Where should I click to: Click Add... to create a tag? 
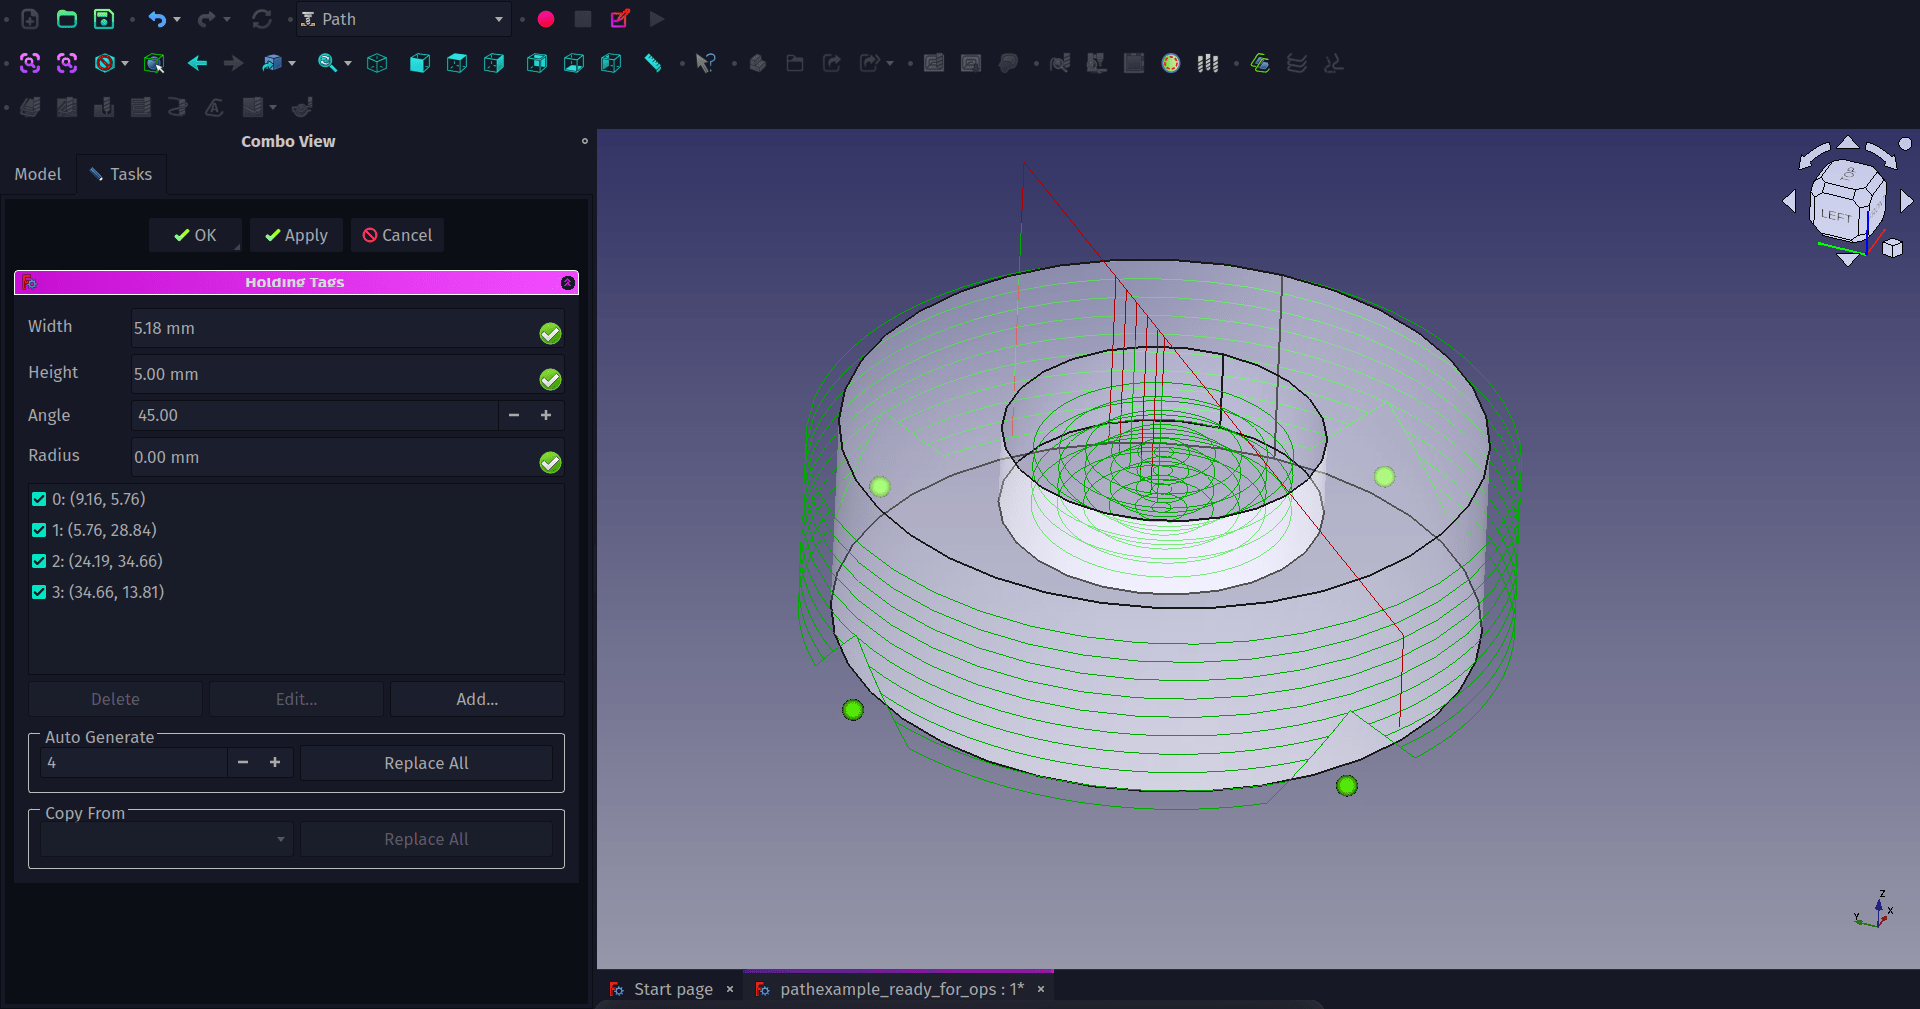point(477,699)
